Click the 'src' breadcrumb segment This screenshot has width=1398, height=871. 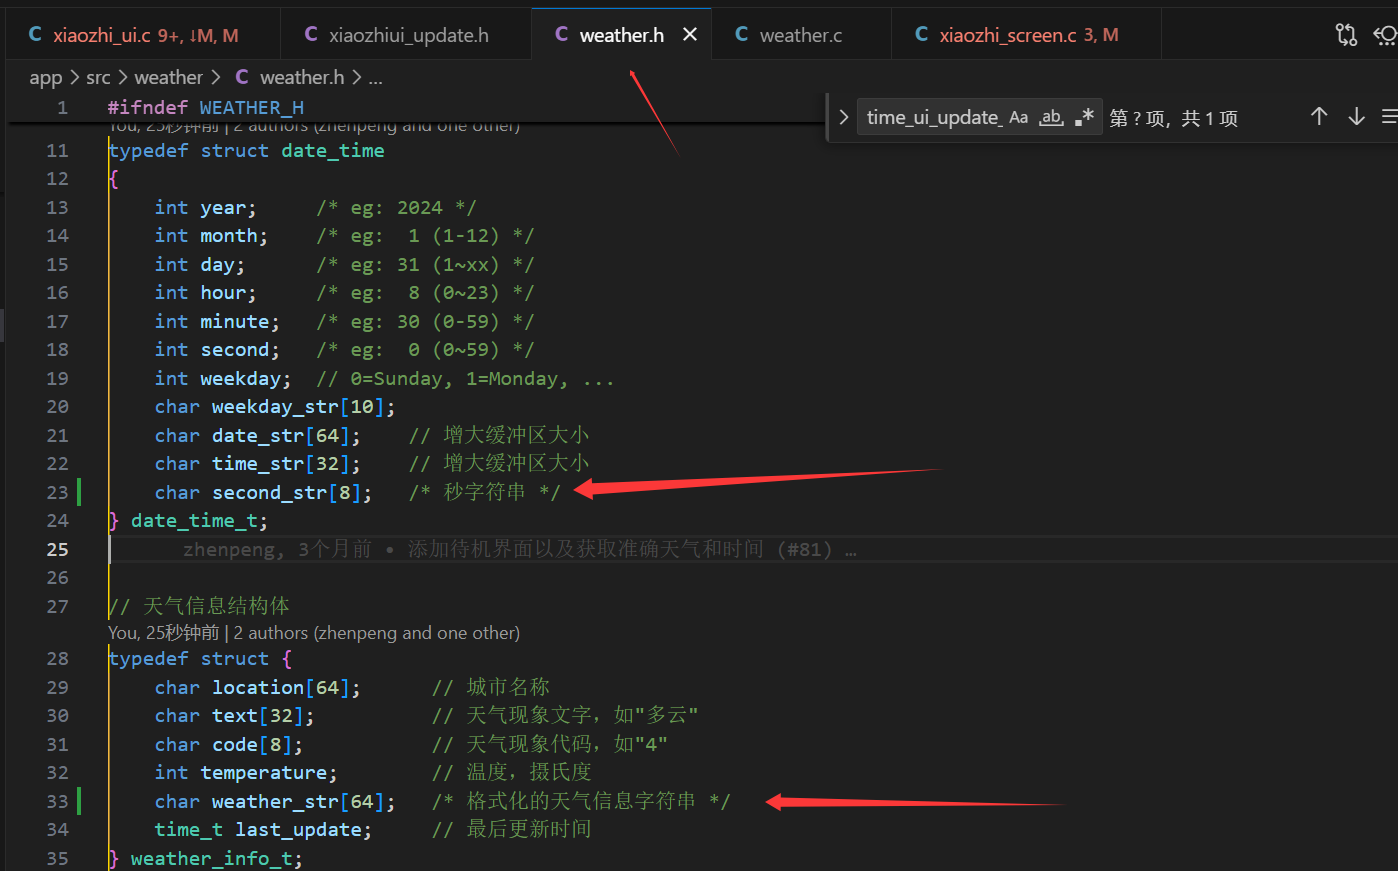pyautogui.click(x=98, y=78)
